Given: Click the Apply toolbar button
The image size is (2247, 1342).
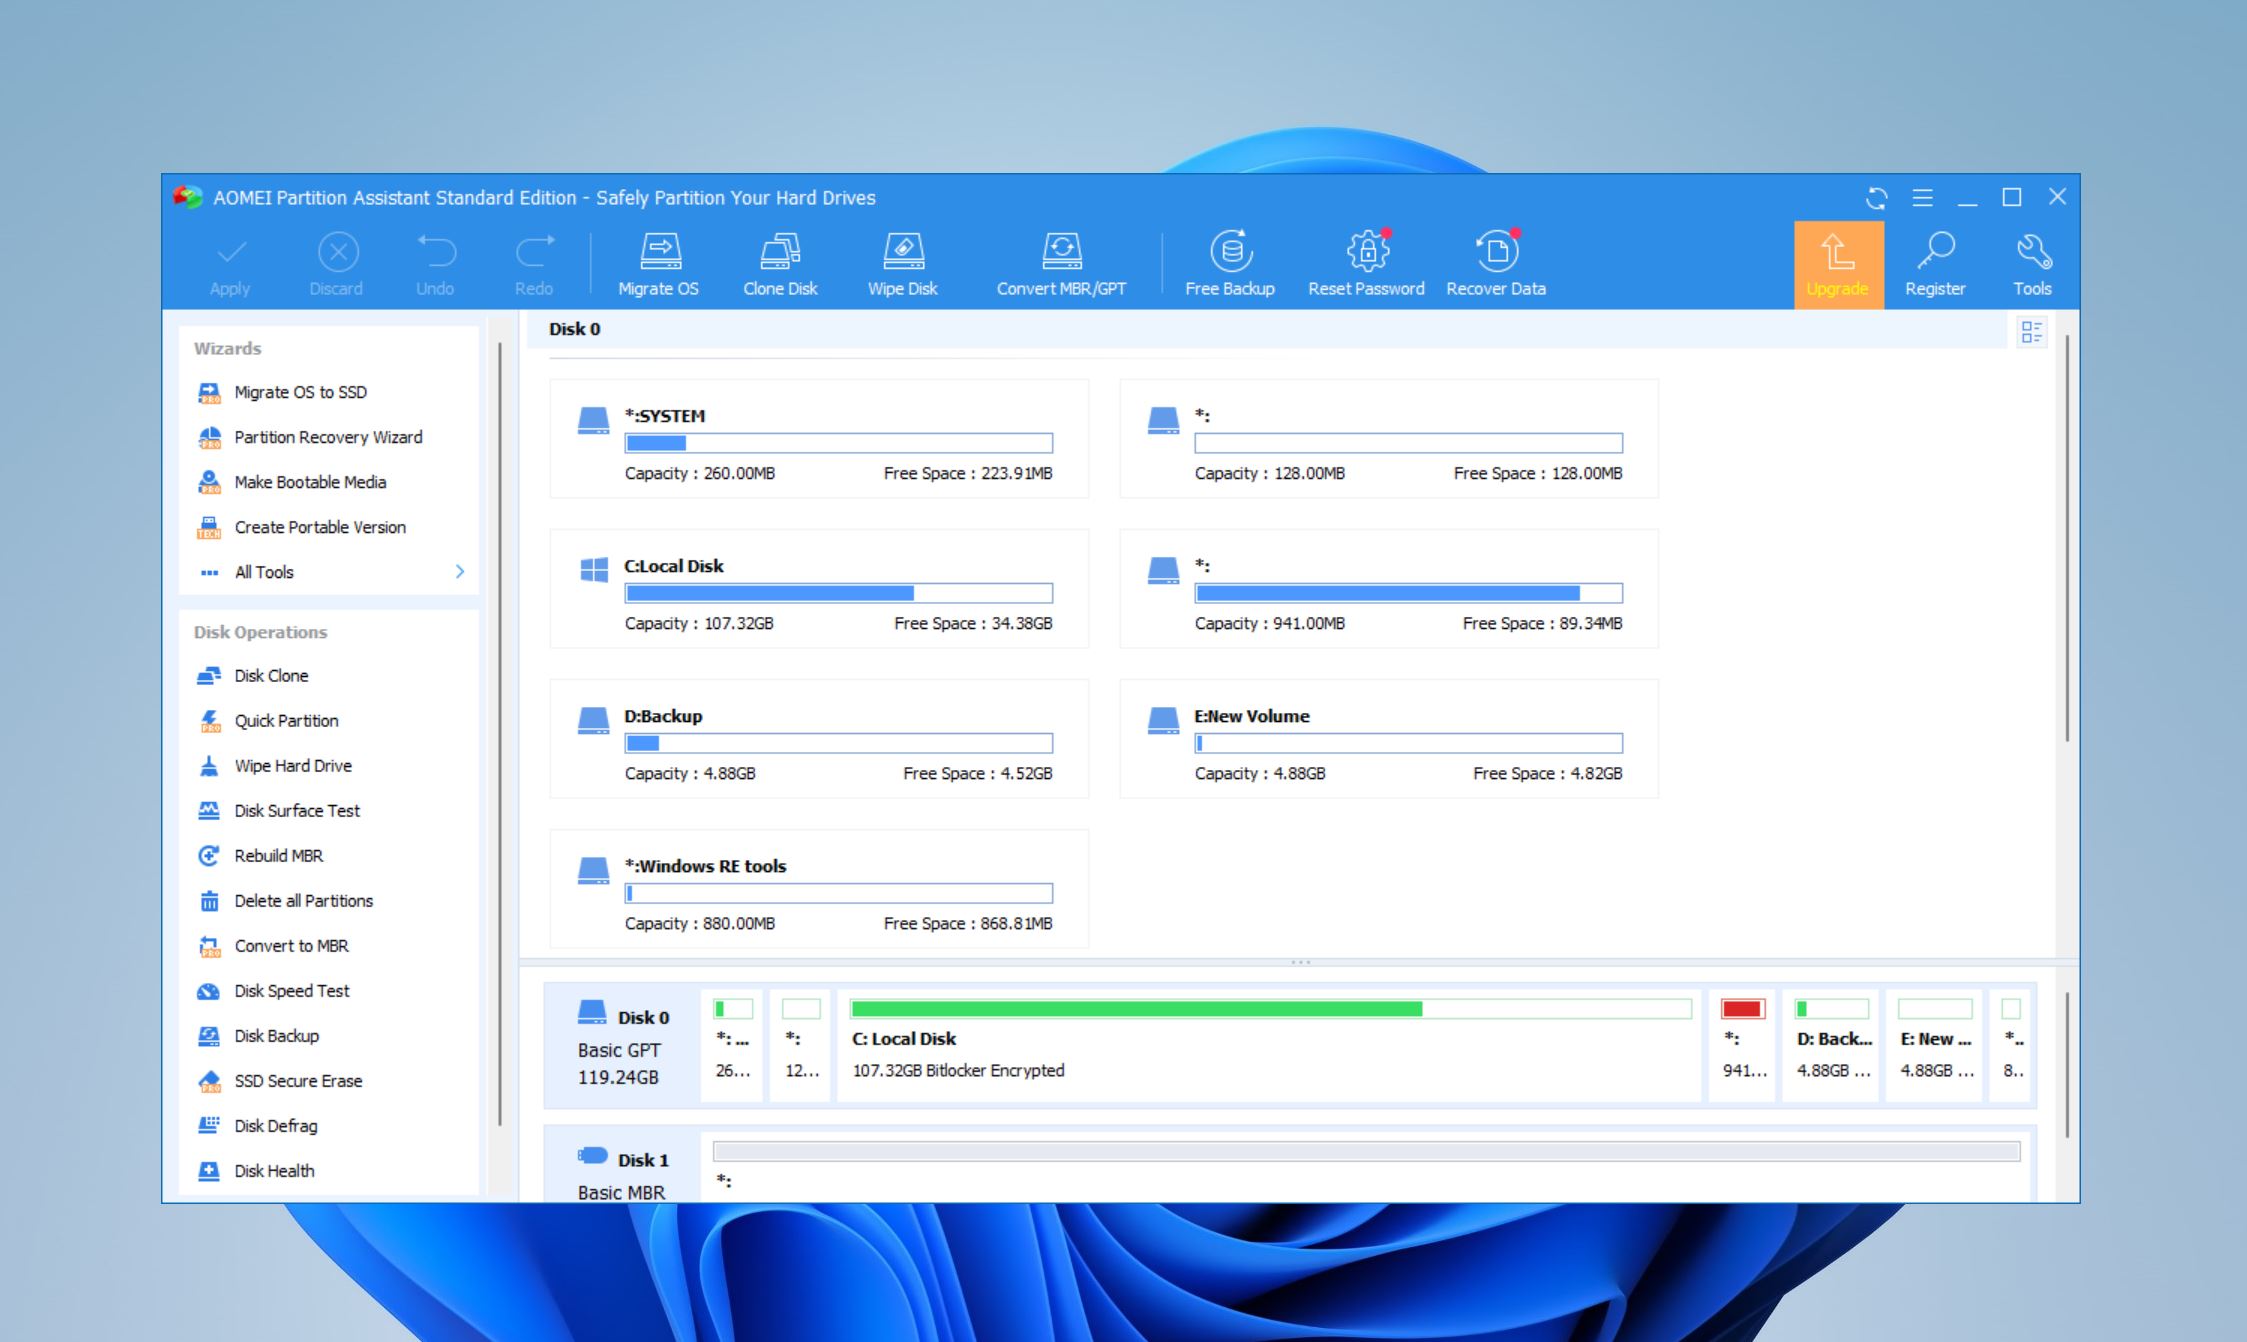Looking at the screenshot, I should click(230, 260).
